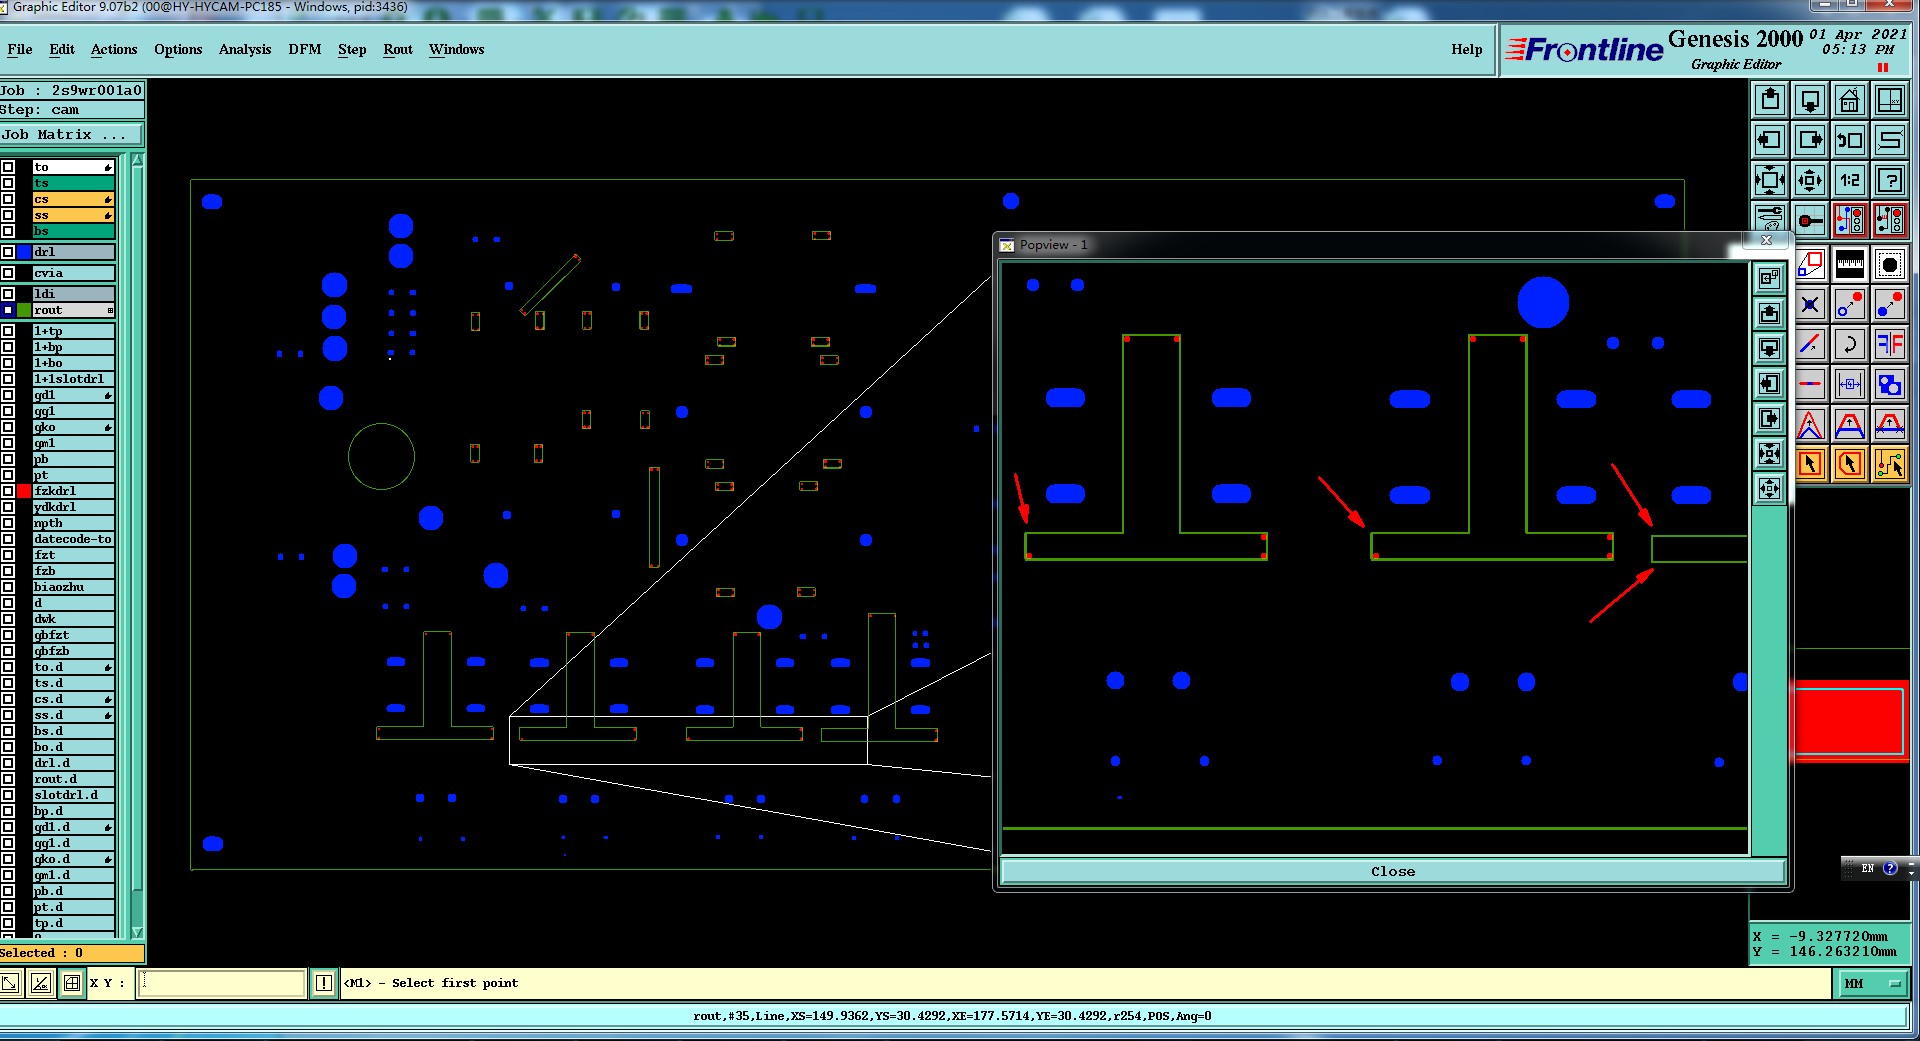Screen dimensions: 1920x1041
Task: Toggle the 'npth' layer checkbox
Action: point(8,523)
